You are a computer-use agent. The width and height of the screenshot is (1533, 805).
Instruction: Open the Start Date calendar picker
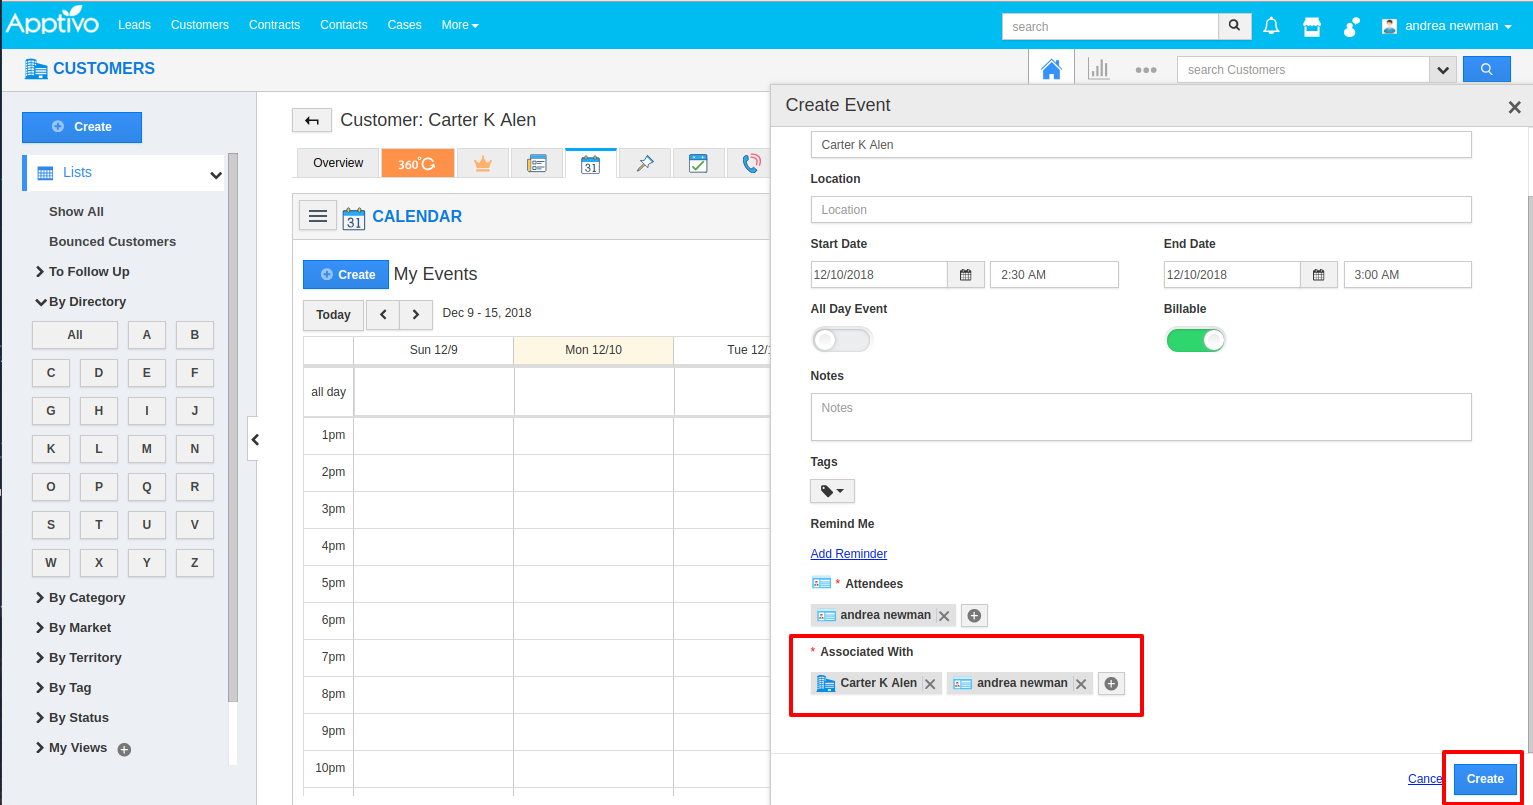coord(965,275)
